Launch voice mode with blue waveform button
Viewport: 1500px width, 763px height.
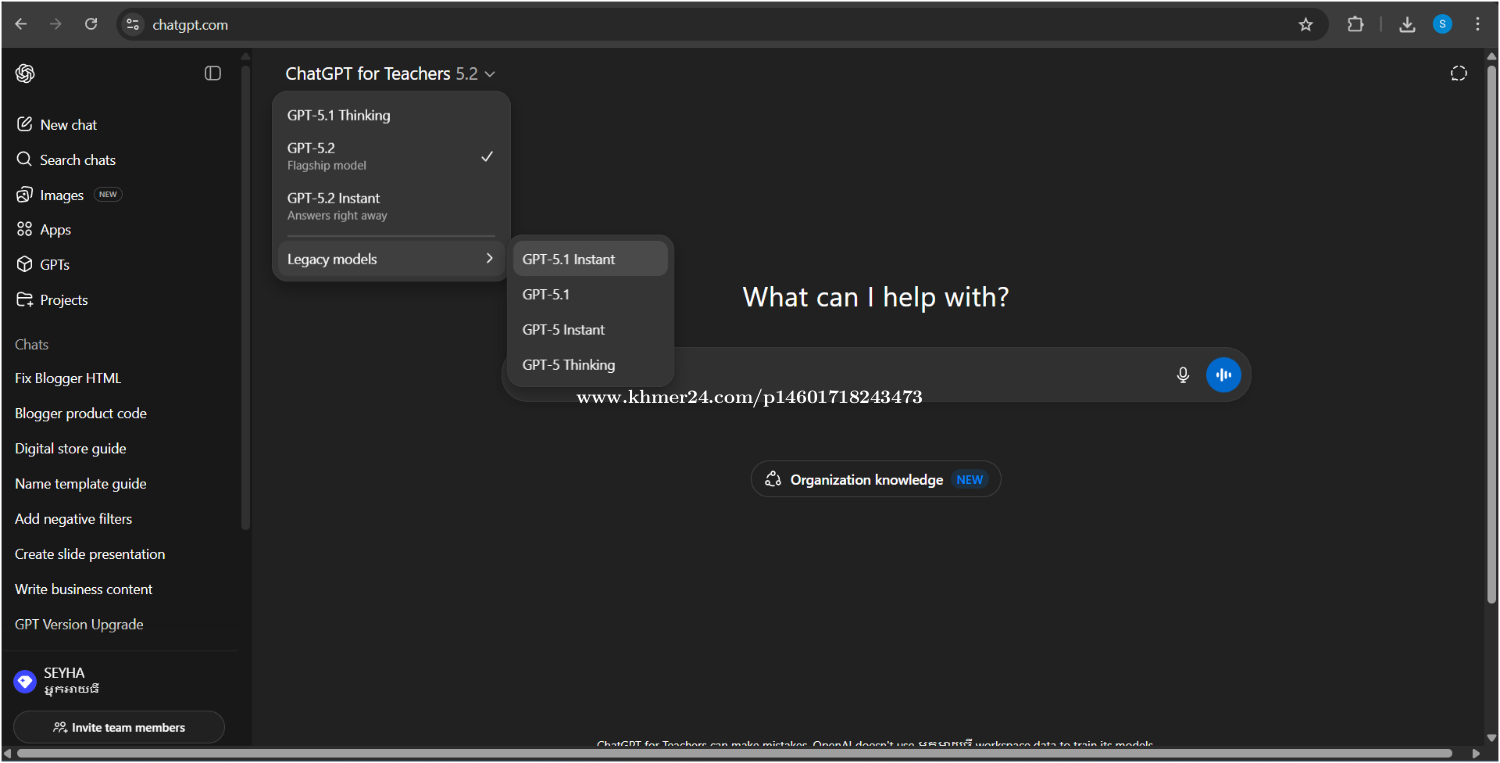(x=1223, y=375)
